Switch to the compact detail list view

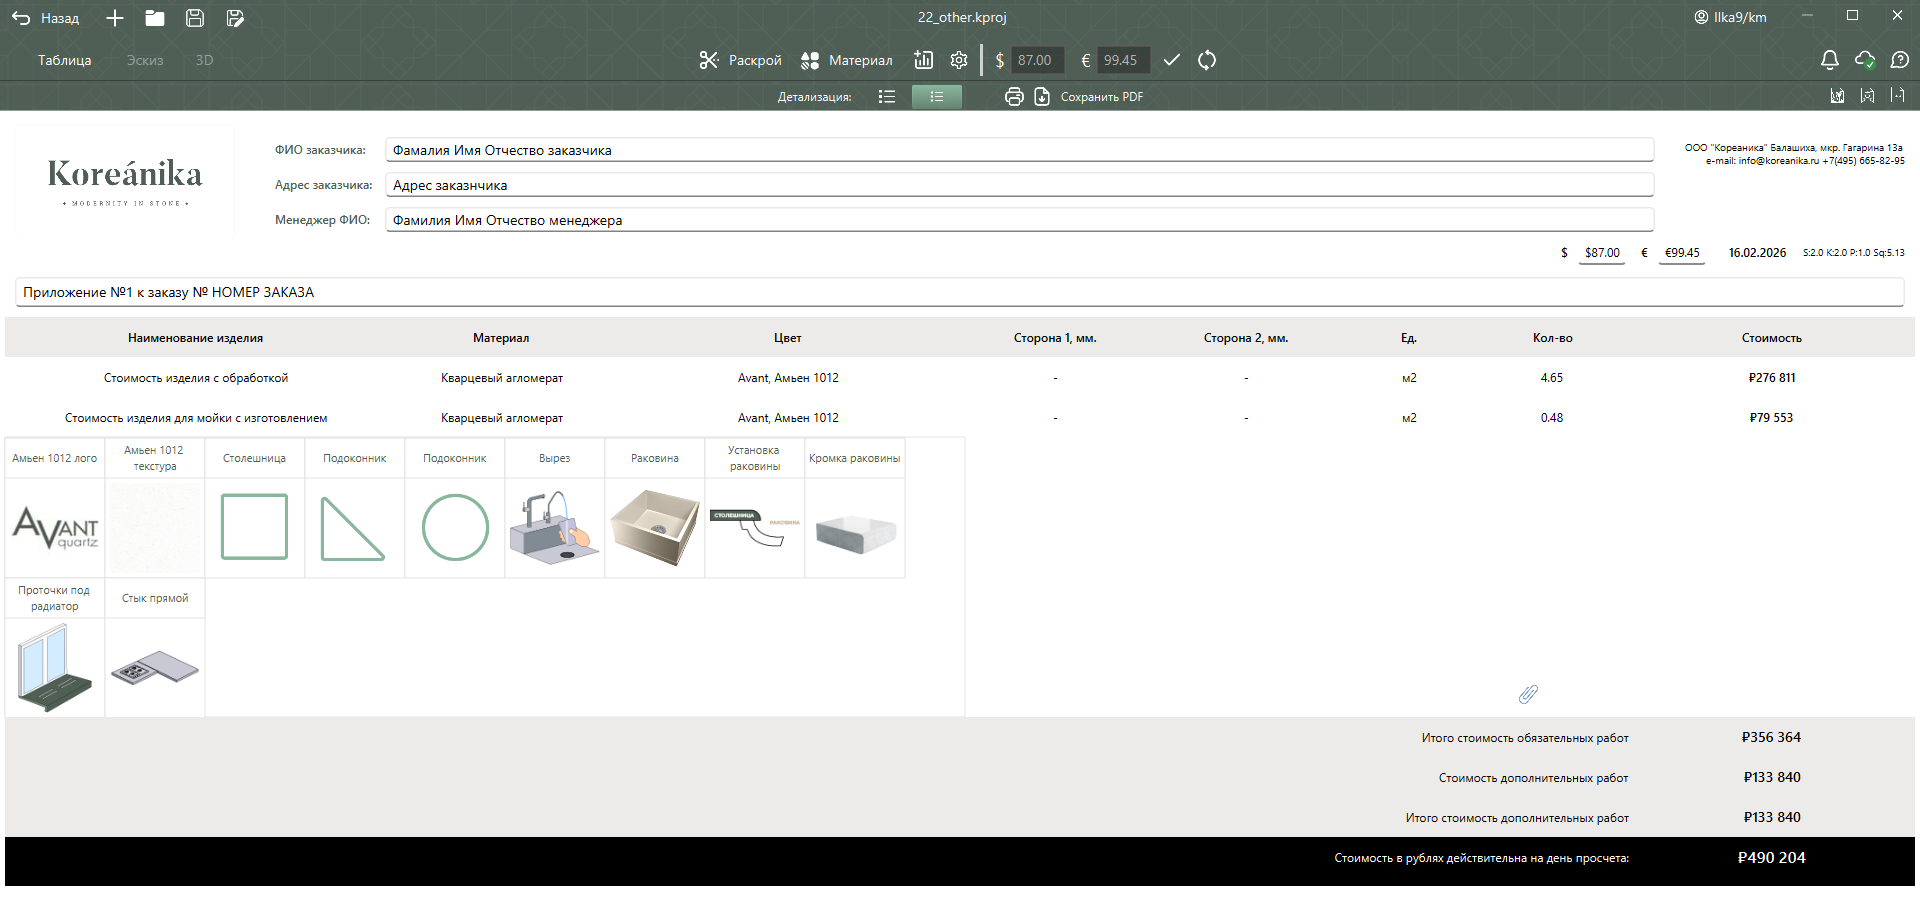coord(887,97)
